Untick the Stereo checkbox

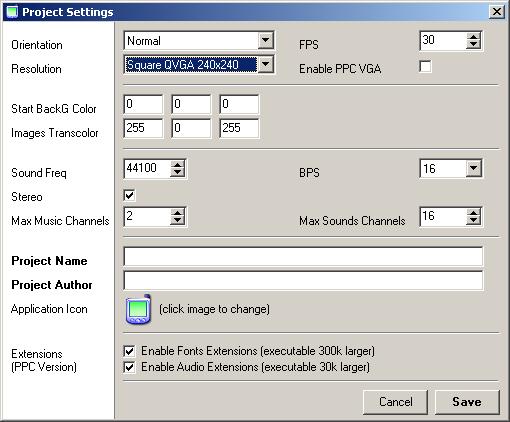click(129, 195)
